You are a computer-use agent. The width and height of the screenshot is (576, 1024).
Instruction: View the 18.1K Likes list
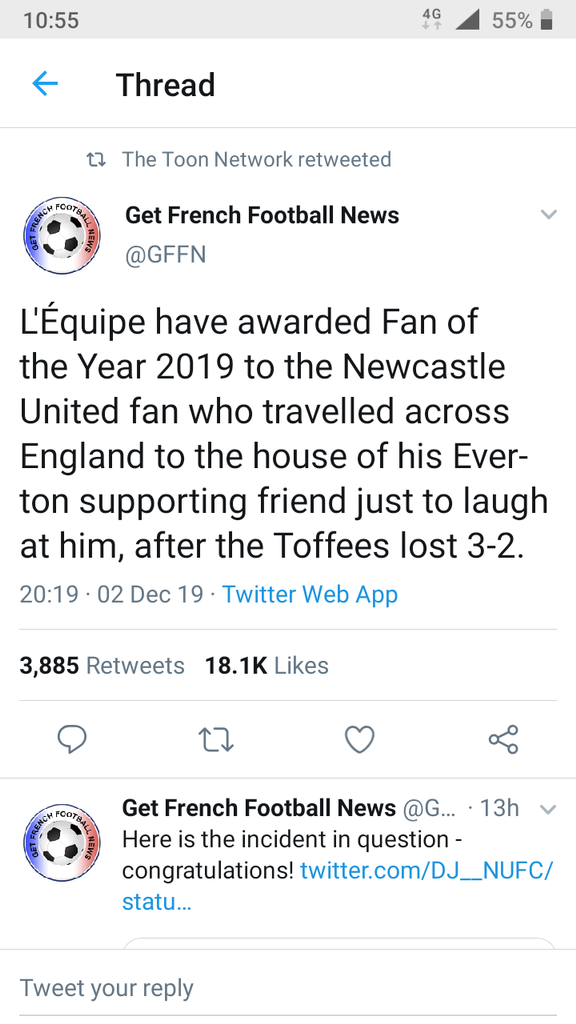pyautogui.click(x=266, y=665)
